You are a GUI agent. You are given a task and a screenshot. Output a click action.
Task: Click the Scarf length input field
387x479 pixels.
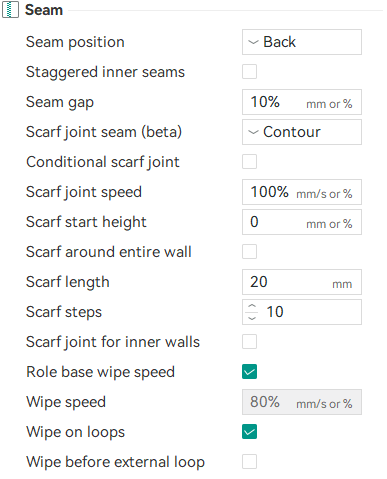point(302,282)
